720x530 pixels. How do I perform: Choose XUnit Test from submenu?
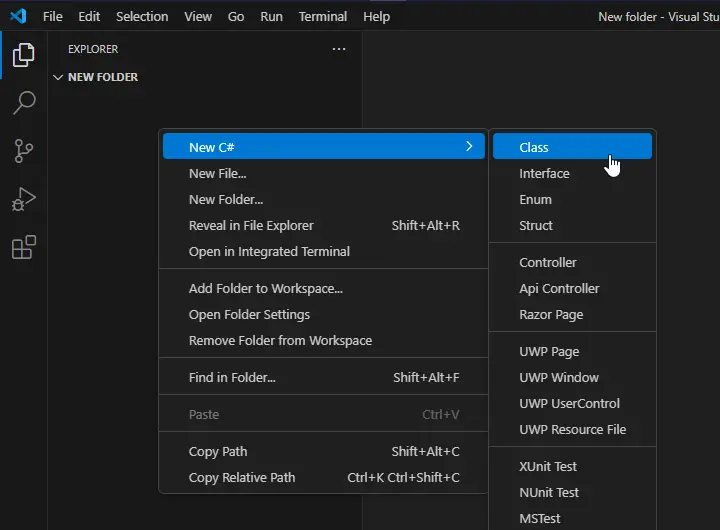(548, 466)
